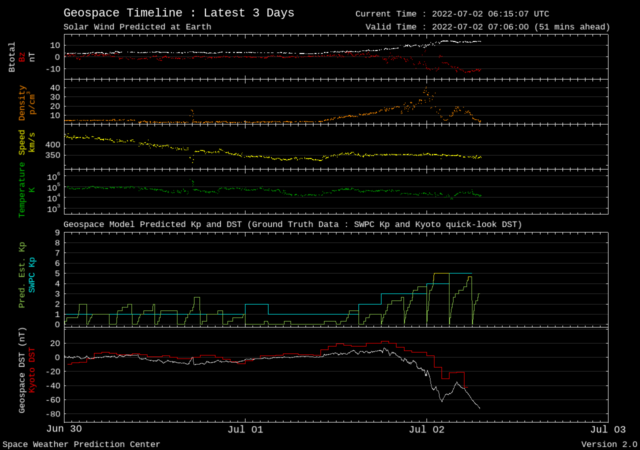Click the '350' tick on the Speed axis
Image resolution: width=640 pixels, height=450 pixels.
[53, 155]
